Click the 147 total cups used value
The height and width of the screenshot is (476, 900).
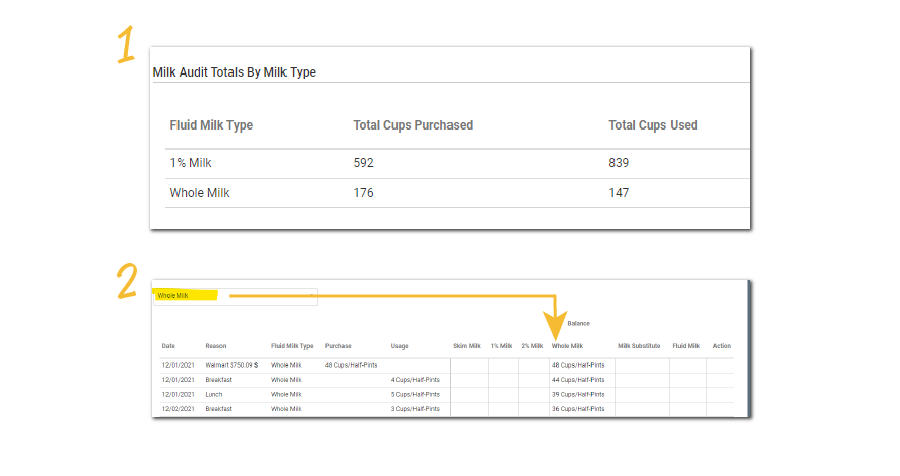619,193
